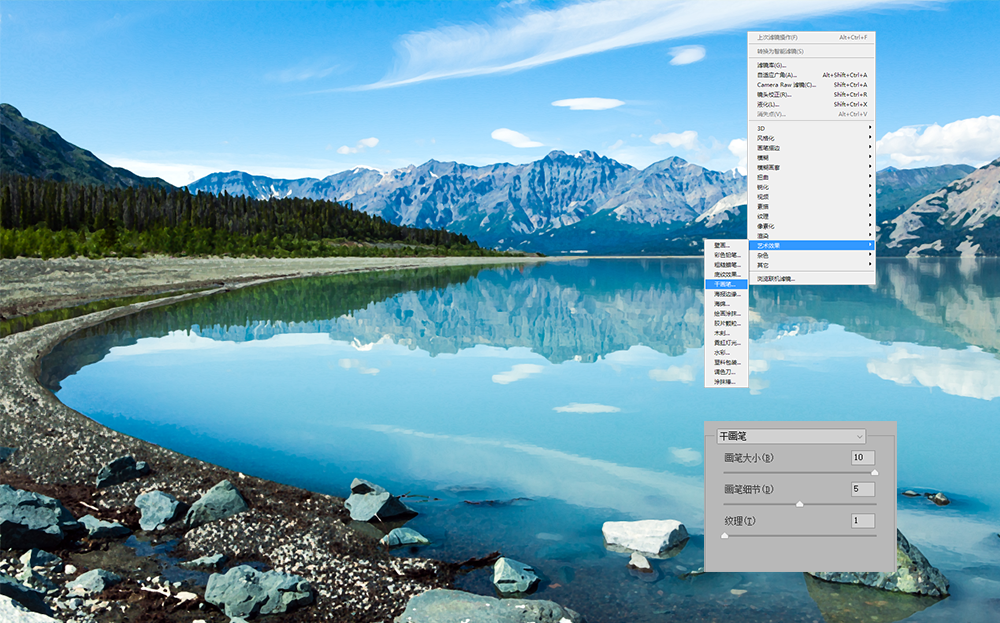Click the 纹理 value field showing 1
Viewport: 1000px width, 623px height.
point(862,521)
